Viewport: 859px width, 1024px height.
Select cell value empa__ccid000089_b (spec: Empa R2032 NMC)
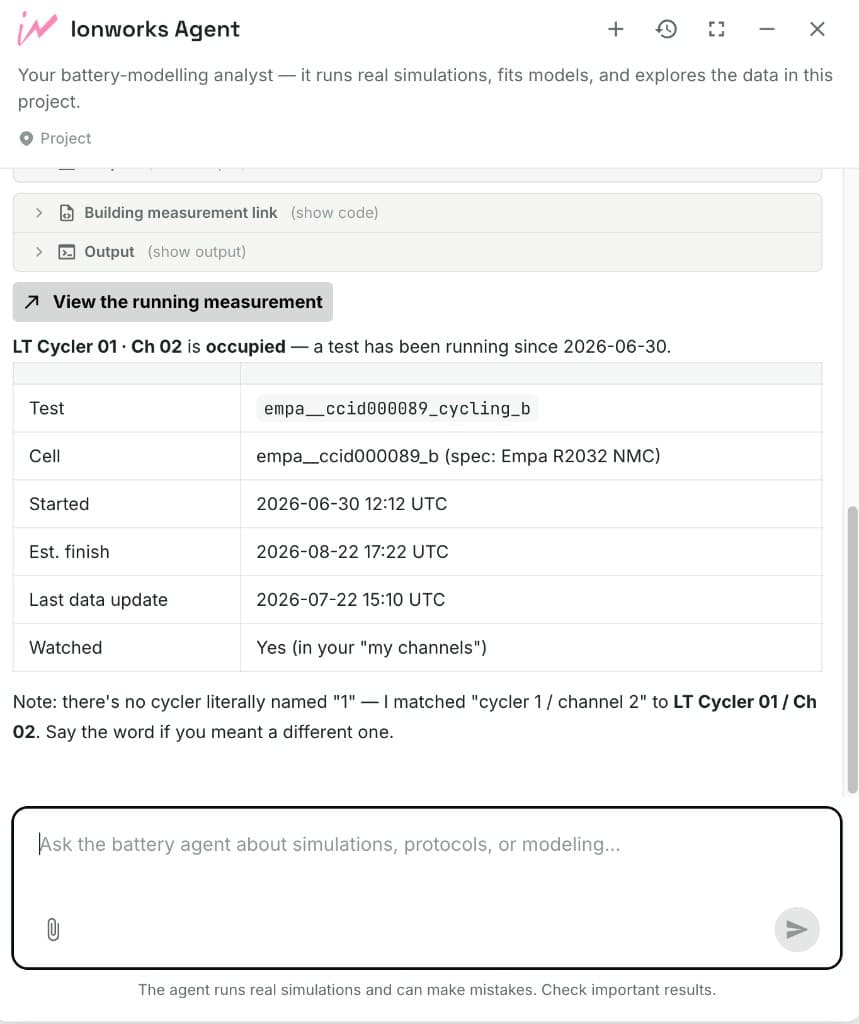[x=458, y=456]
